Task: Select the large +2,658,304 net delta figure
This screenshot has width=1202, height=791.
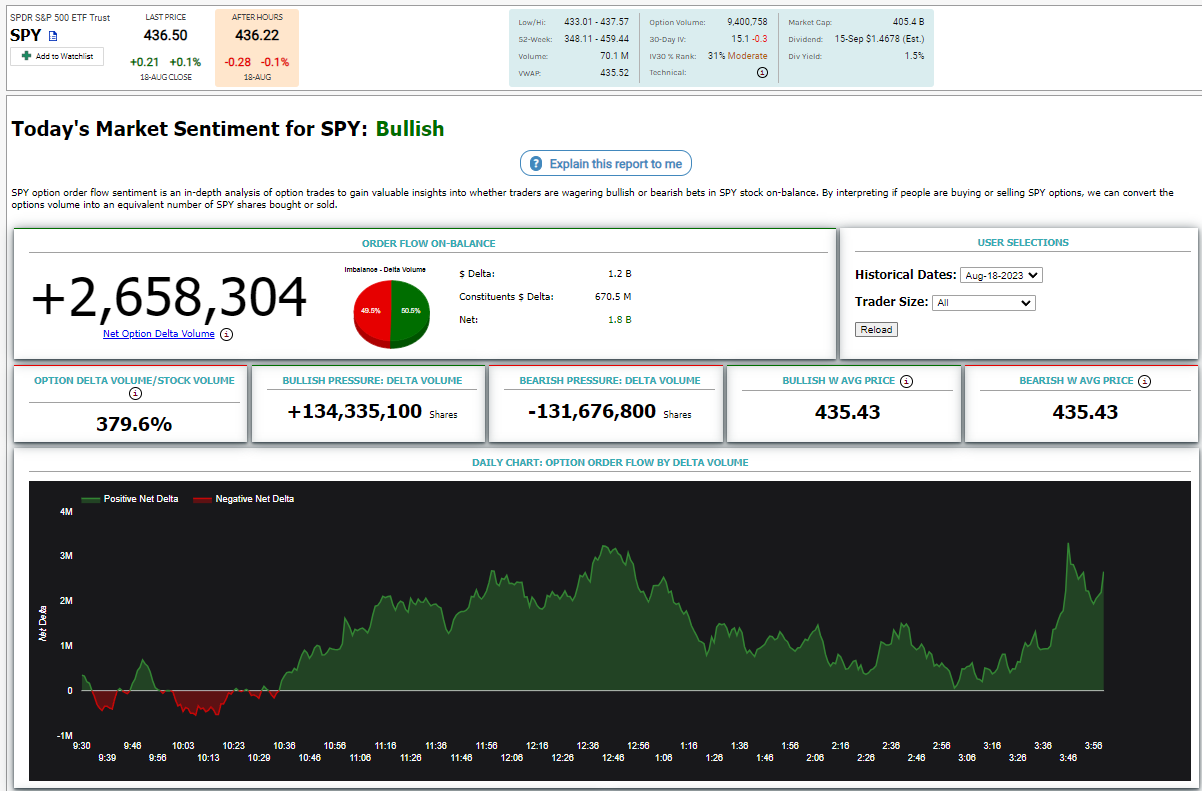Action: point(170,298)
